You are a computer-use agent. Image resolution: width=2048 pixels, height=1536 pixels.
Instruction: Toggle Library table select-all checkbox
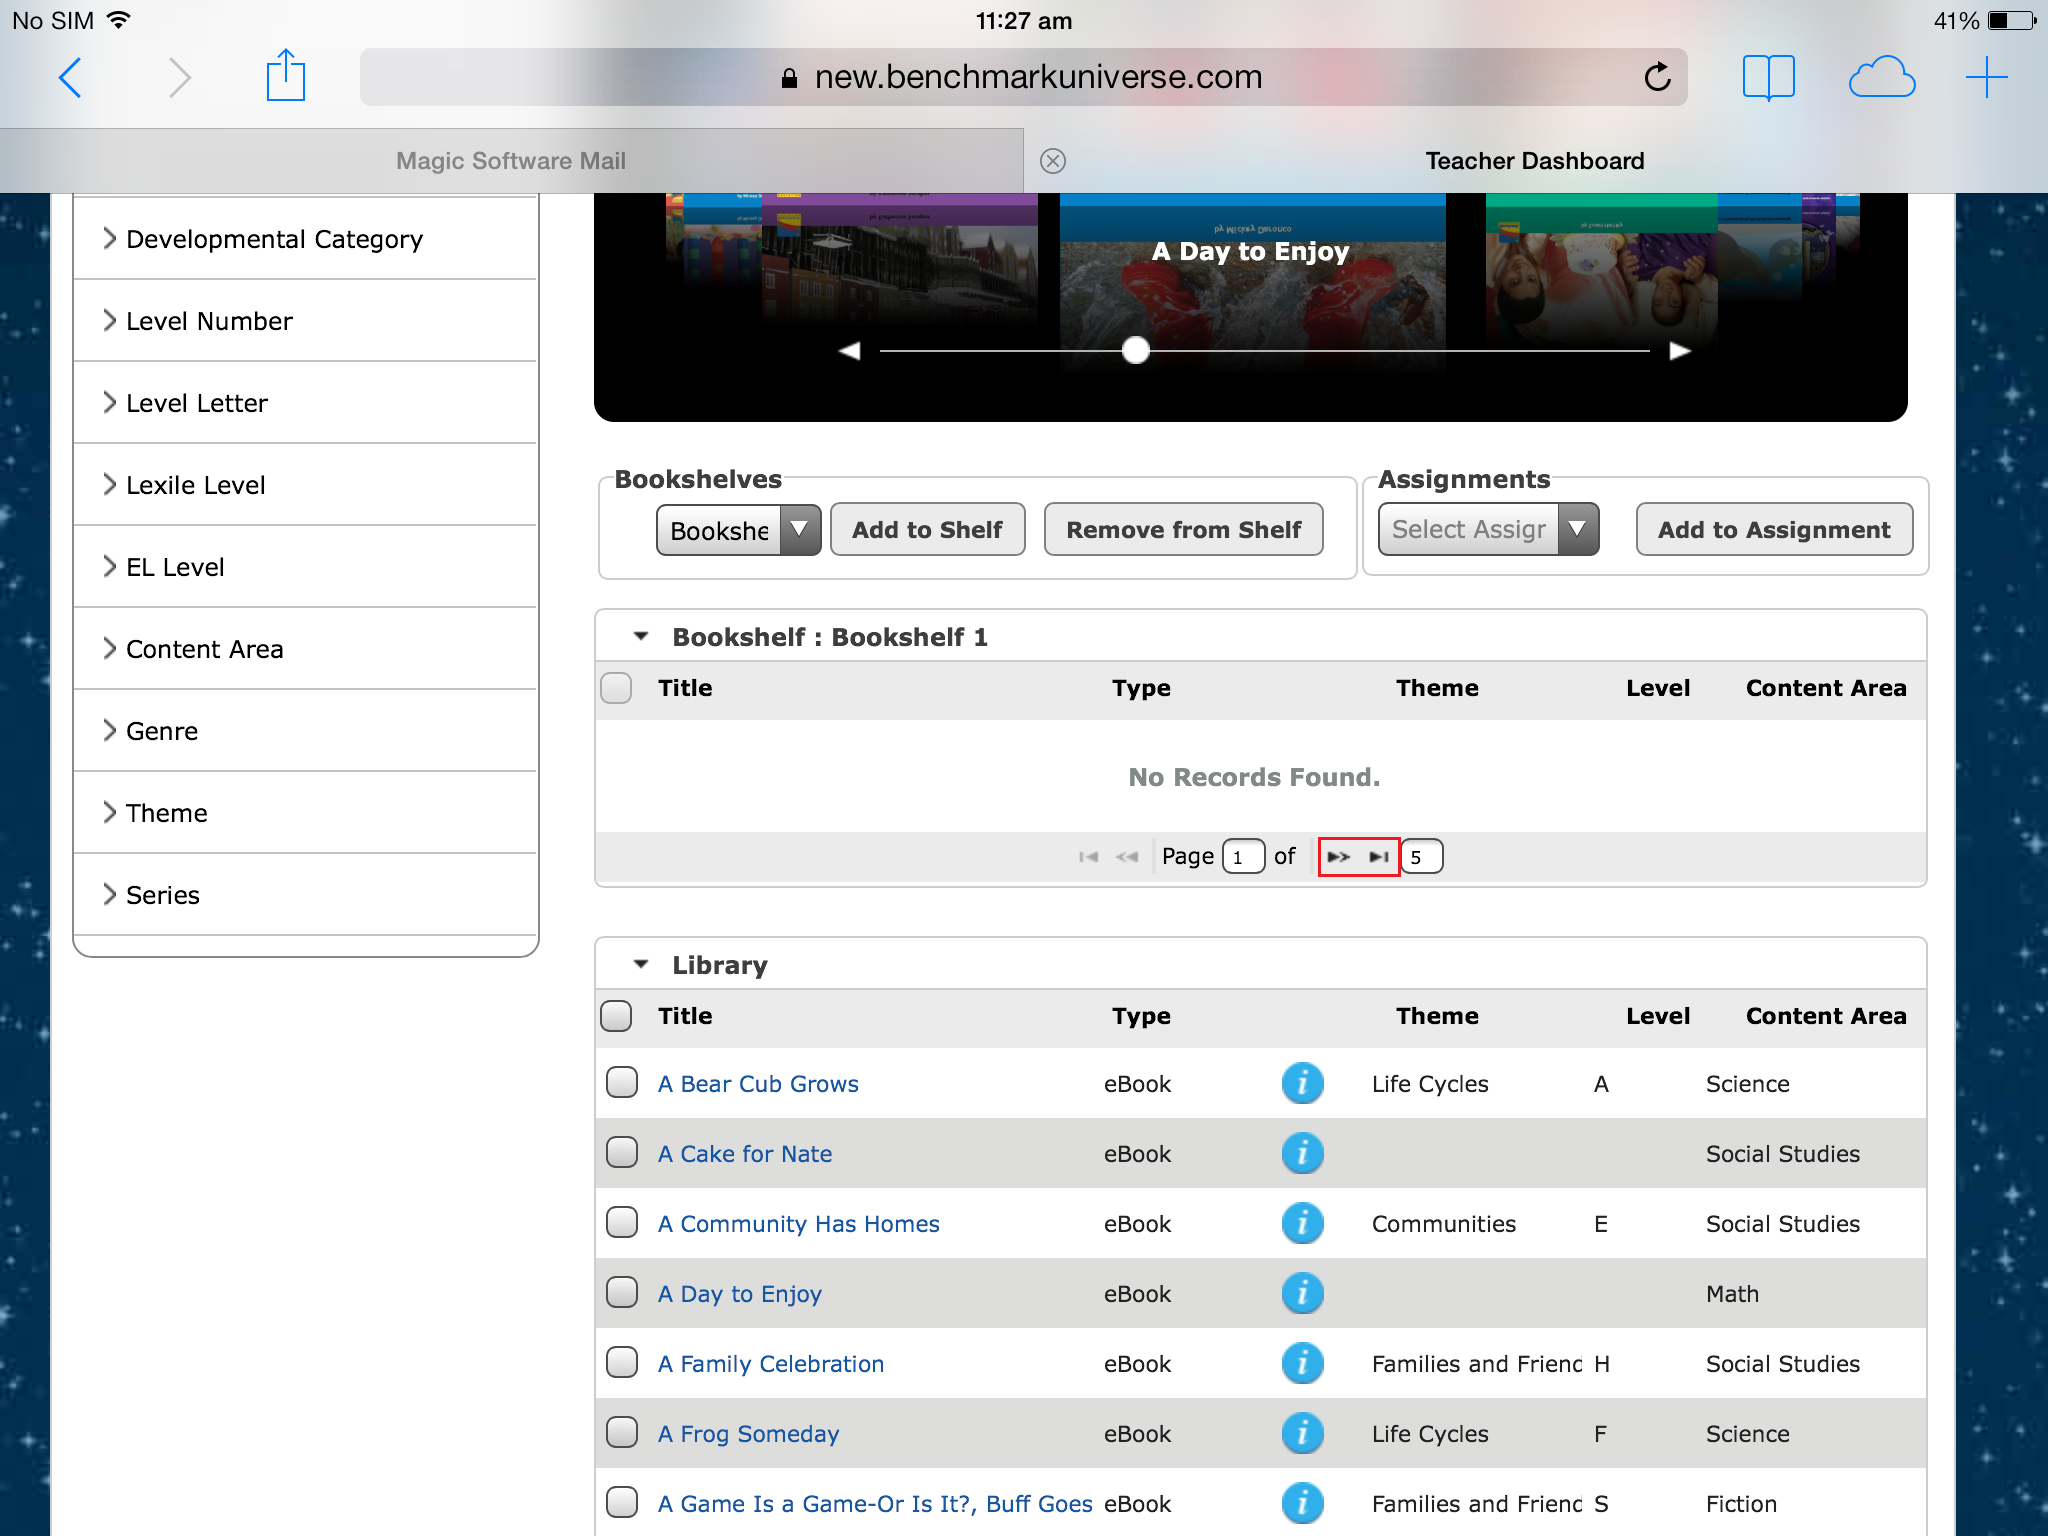tap(616, 1016)
